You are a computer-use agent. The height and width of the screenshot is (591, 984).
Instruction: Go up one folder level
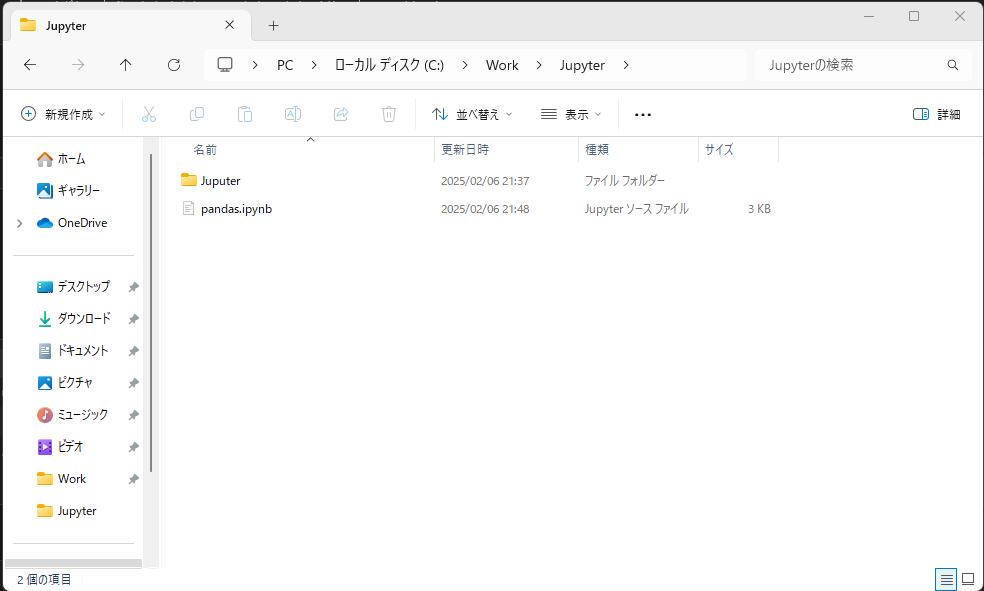(x=125, y=65)
